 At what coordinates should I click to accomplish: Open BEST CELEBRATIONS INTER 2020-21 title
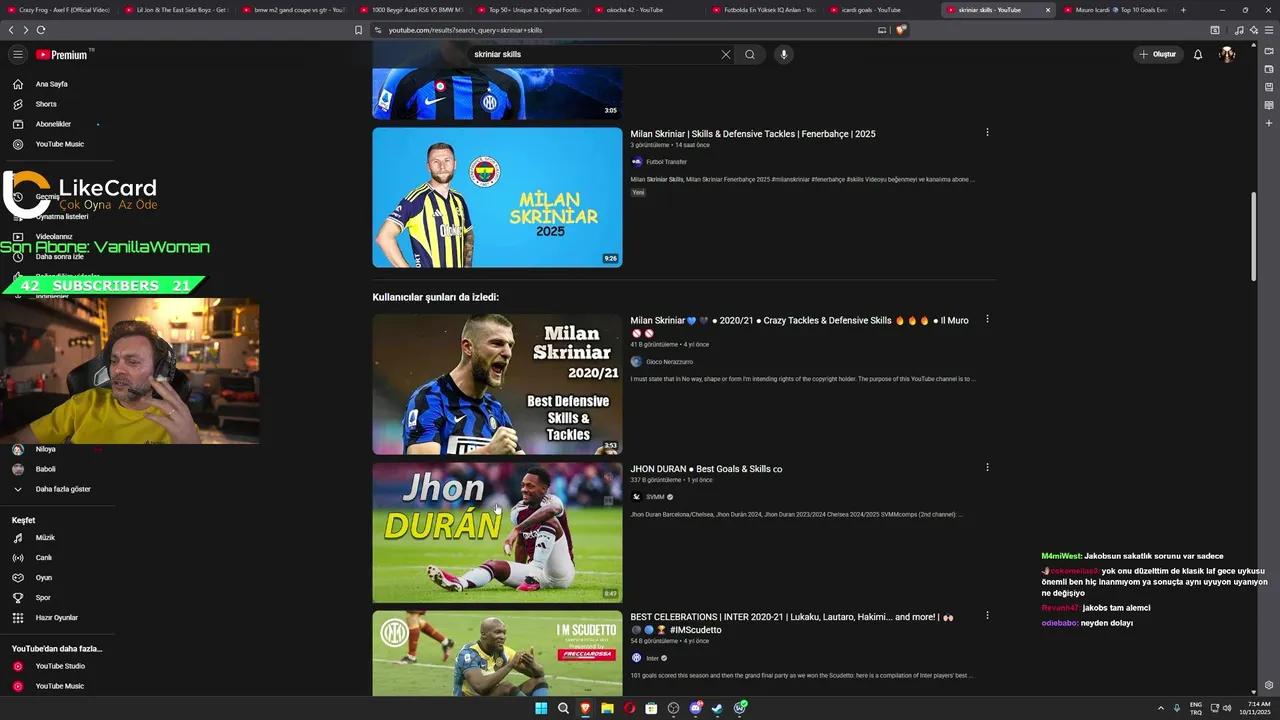click(791, 623)
